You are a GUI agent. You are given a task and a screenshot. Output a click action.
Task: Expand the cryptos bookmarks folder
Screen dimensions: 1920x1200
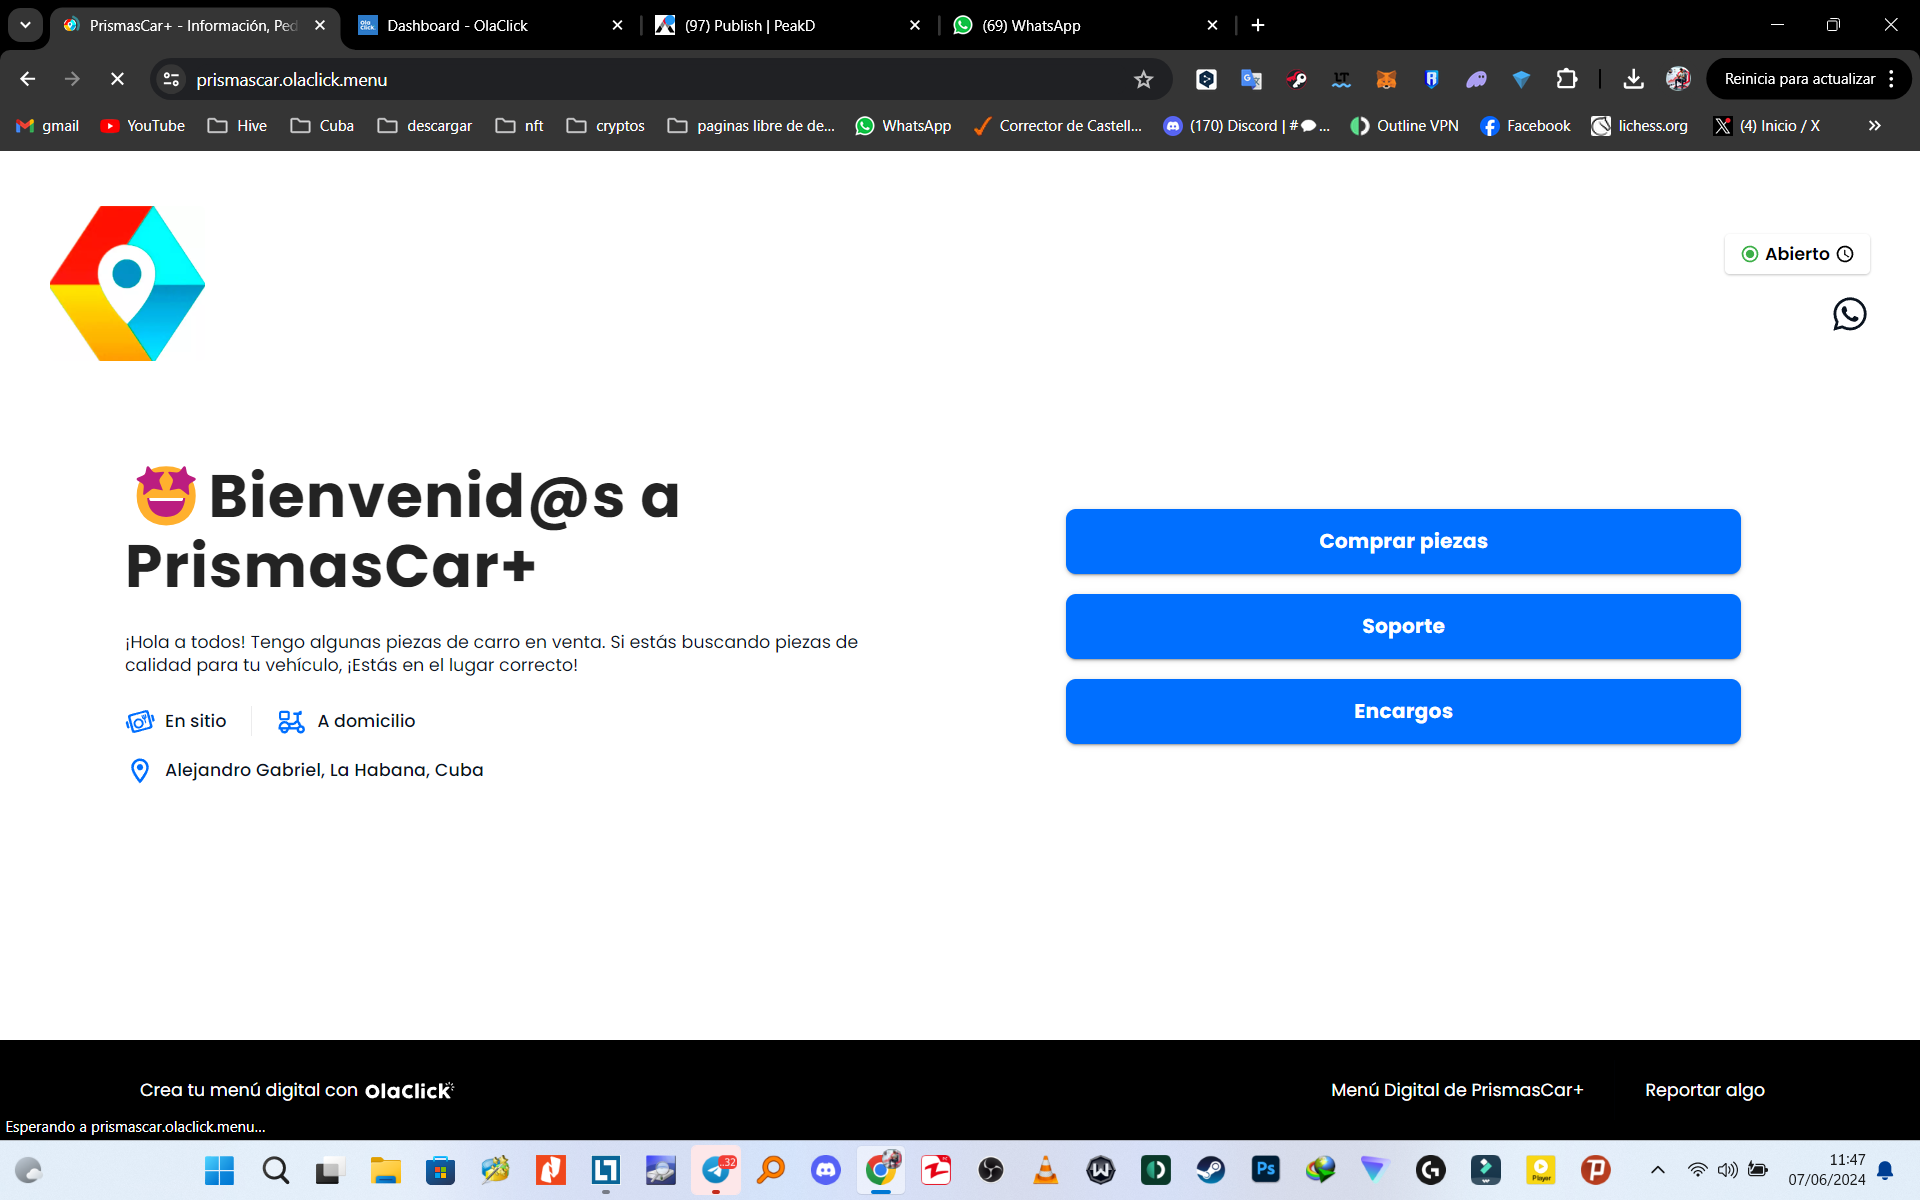[x=606, y=126]
